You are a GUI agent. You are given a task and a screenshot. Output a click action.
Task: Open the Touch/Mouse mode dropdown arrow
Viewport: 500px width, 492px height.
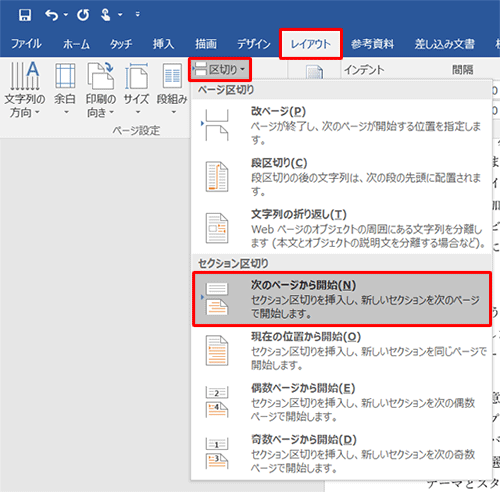click(120, 15)
